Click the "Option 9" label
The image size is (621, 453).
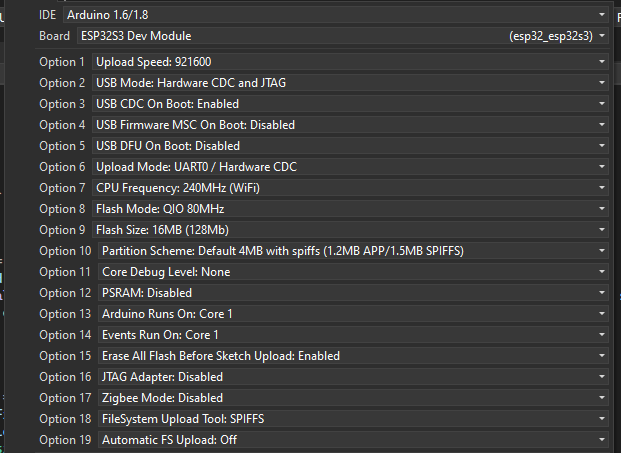[x=62, y=230]
